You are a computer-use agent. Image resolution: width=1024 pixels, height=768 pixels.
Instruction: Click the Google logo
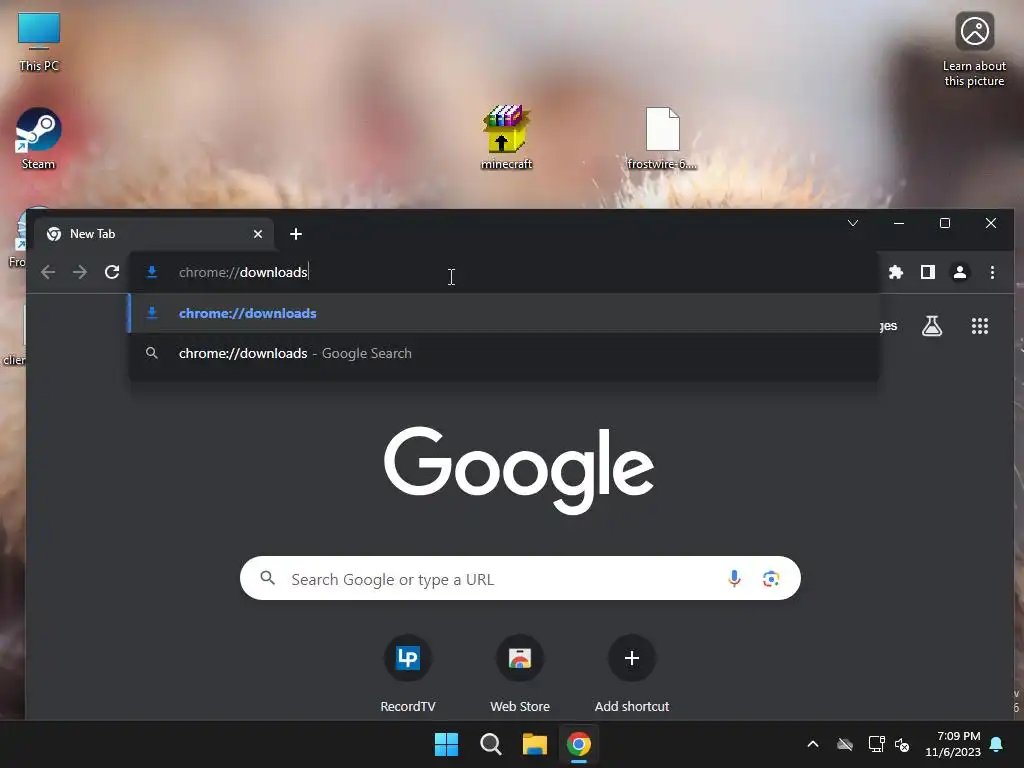(x=519, y=470)
